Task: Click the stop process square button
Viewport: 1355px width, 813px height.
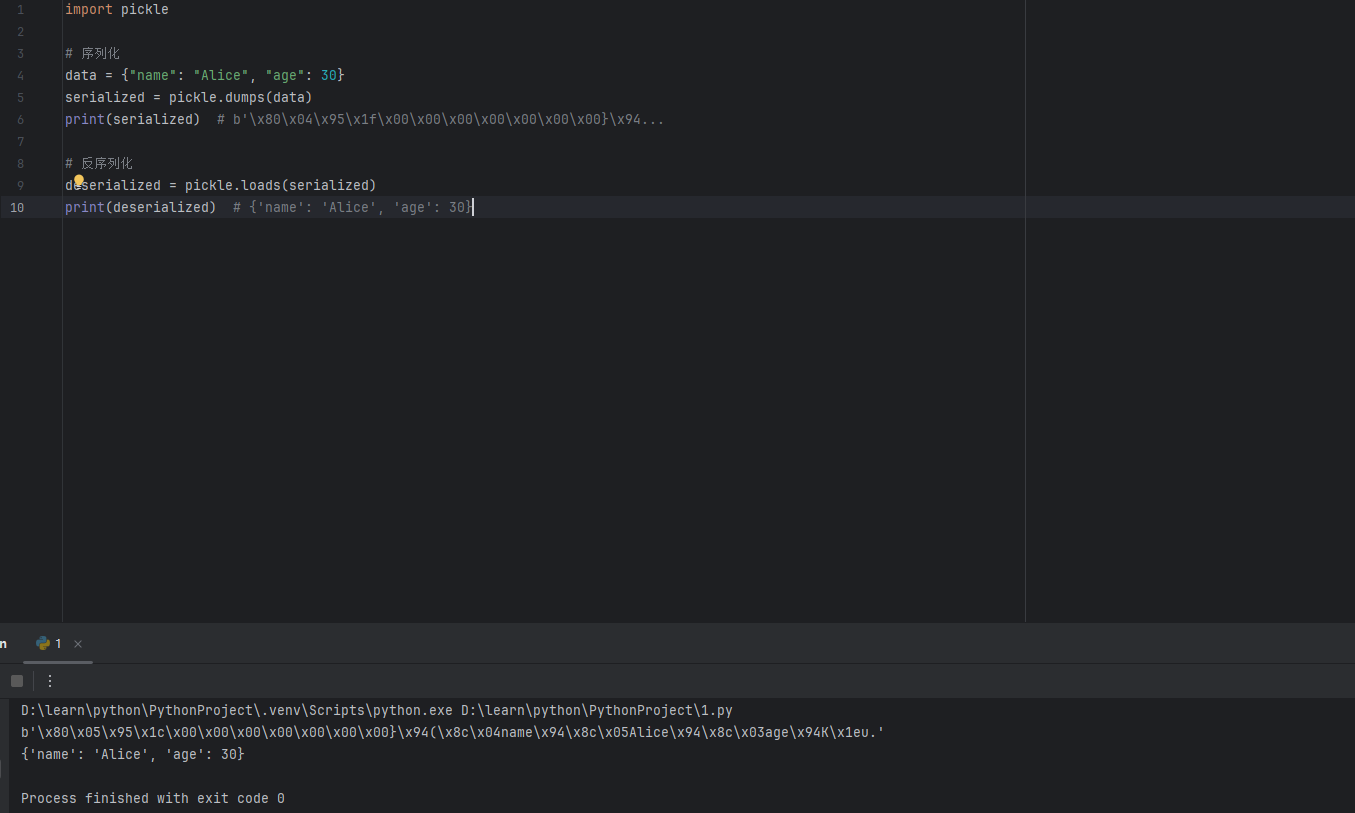Action: pyautogui.click(x=17, y=681)
